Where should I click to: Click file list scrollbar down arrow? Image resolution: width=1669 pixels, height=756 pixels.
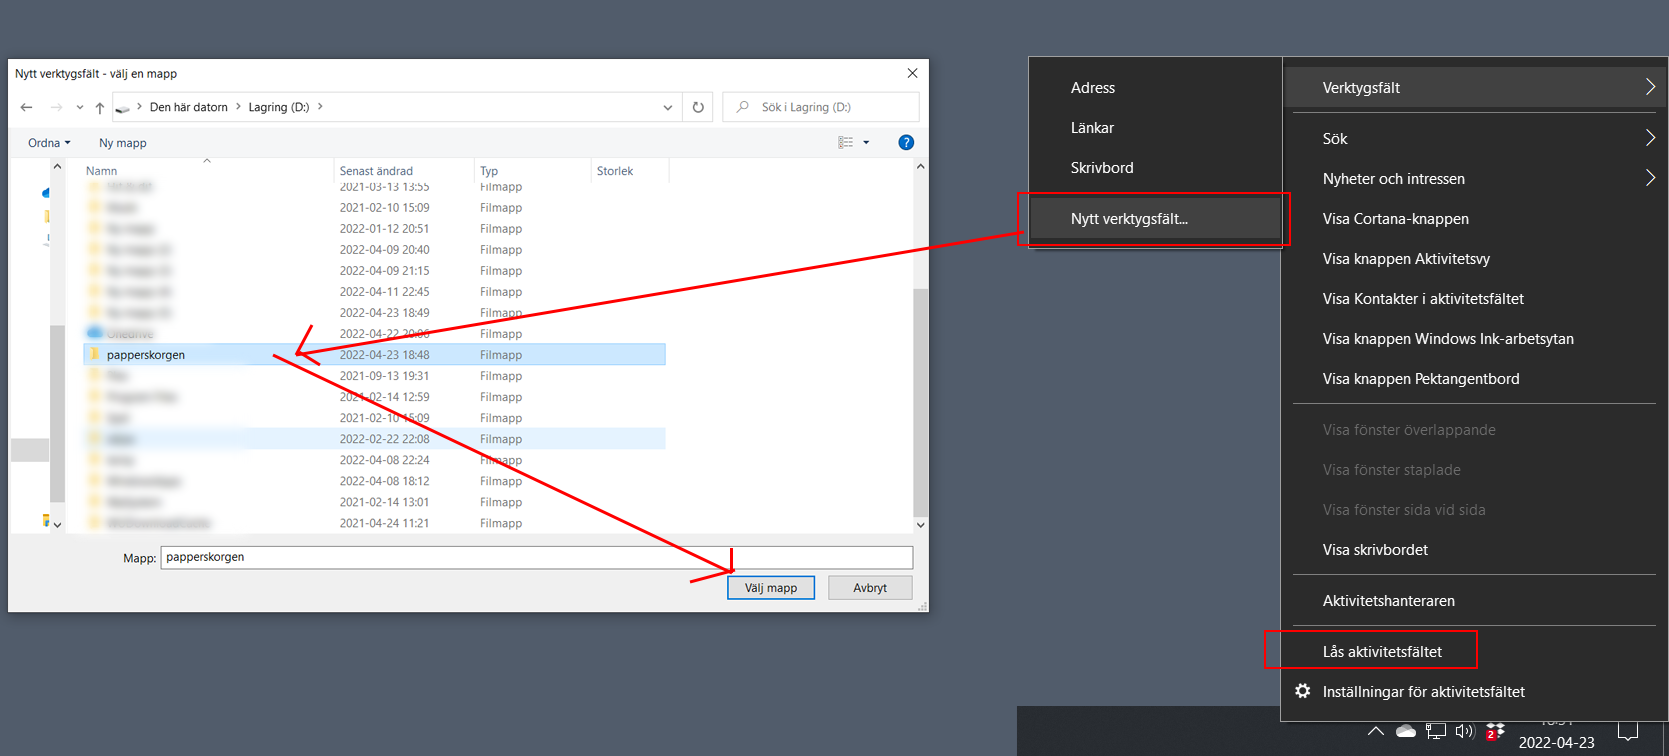click(920, 524)
